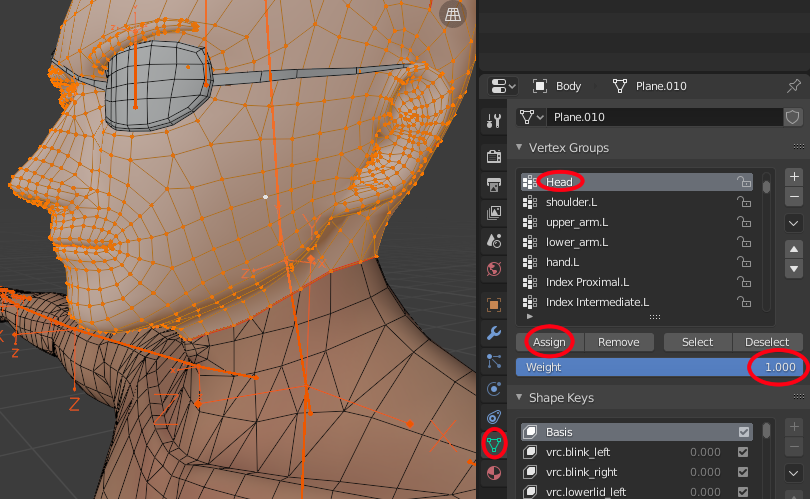810x499 pixels.
Task: Expand vertex group list filter options
Action: [529, 316]
